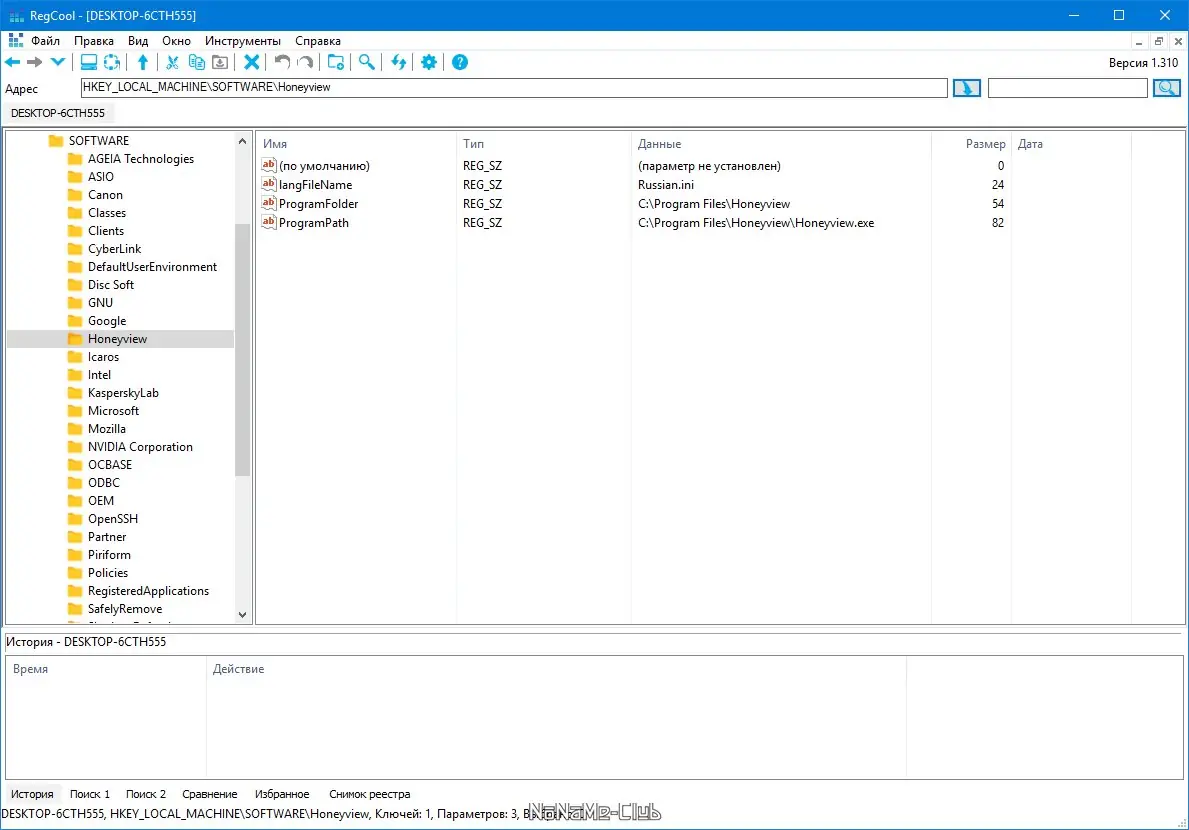Select the Disc Soft registry key
The image size is (1189, 830).
[111, 285]
